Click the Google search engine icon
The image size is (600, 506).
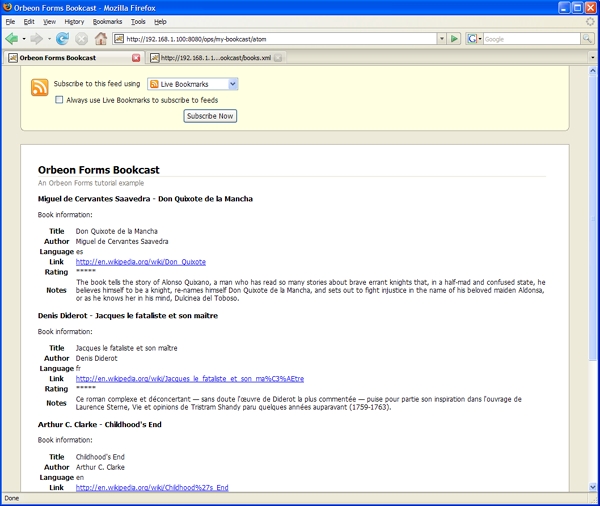pyautogui.click(x=472, y=39)
